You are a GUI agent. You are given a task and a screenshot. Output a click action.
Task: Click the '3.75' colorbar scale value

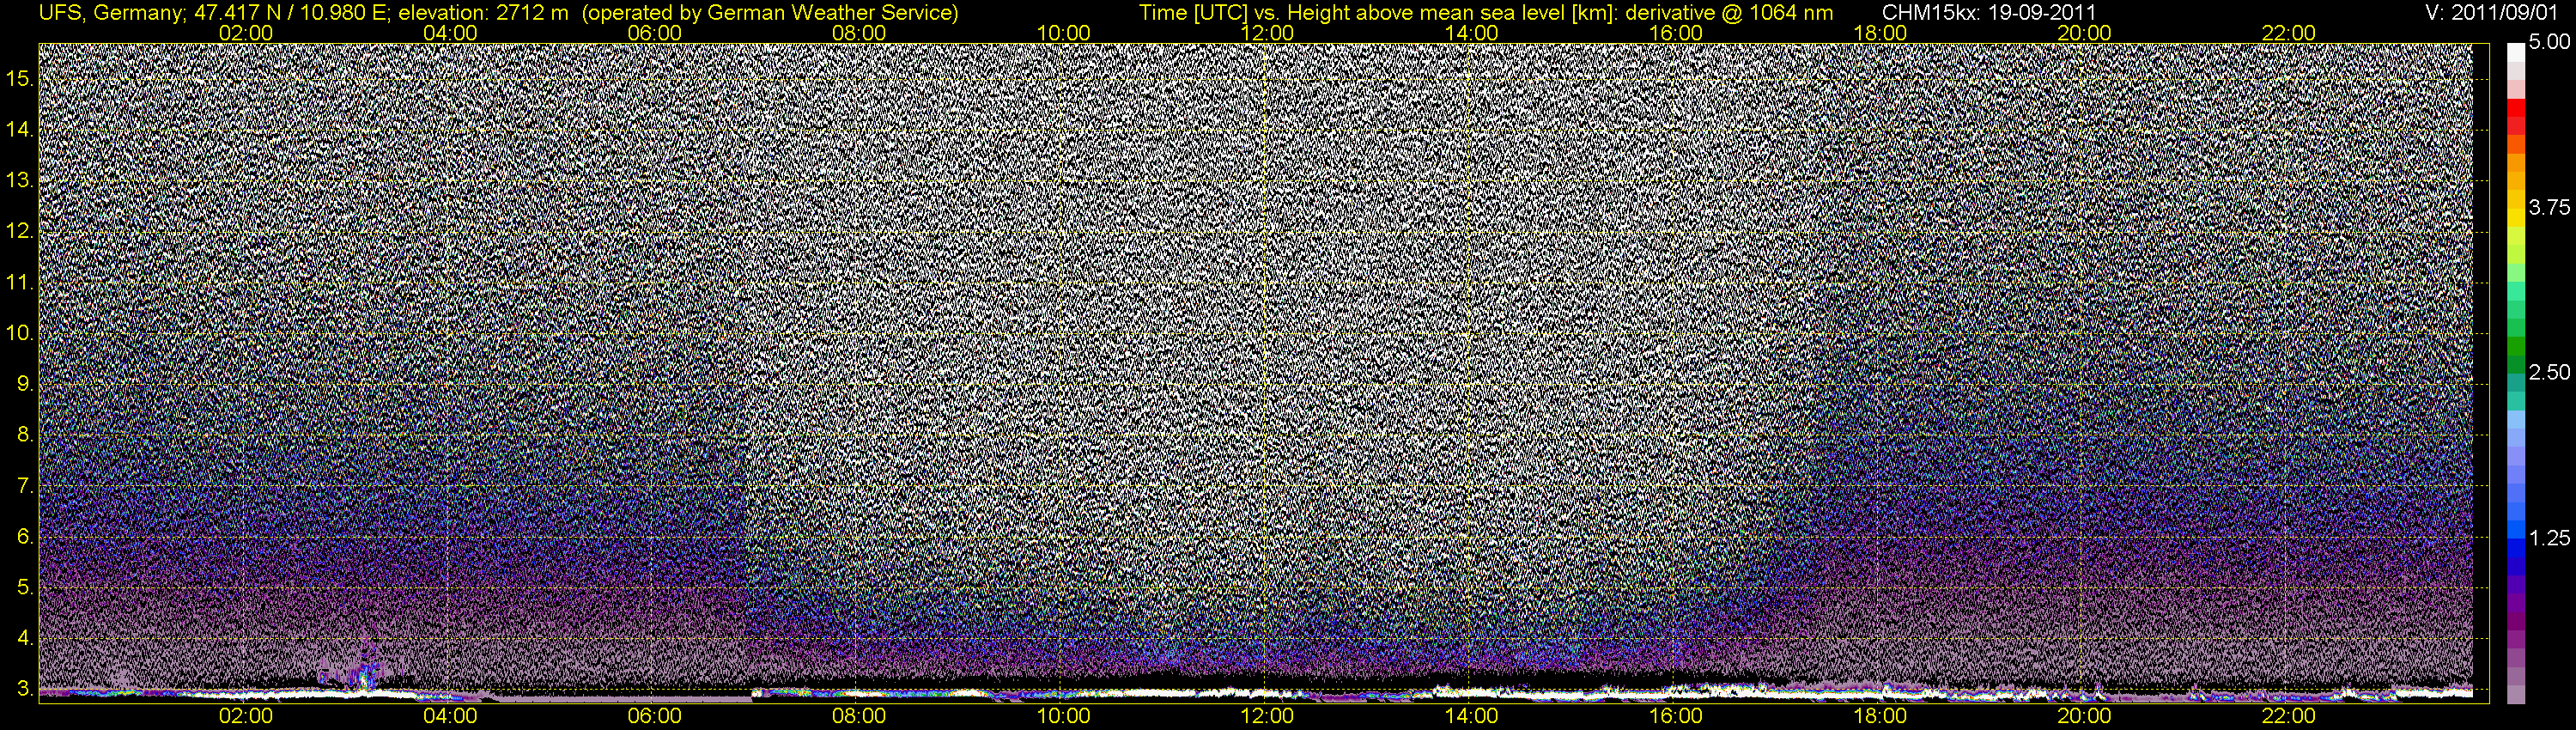pos(2549,207)
